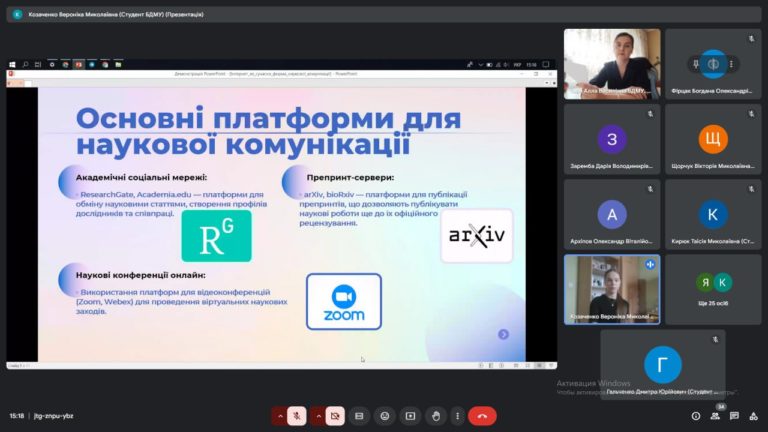Select Козаченко Вероніка's video tile
Viewport: 768px width, 432px height.
coord(612,289)
